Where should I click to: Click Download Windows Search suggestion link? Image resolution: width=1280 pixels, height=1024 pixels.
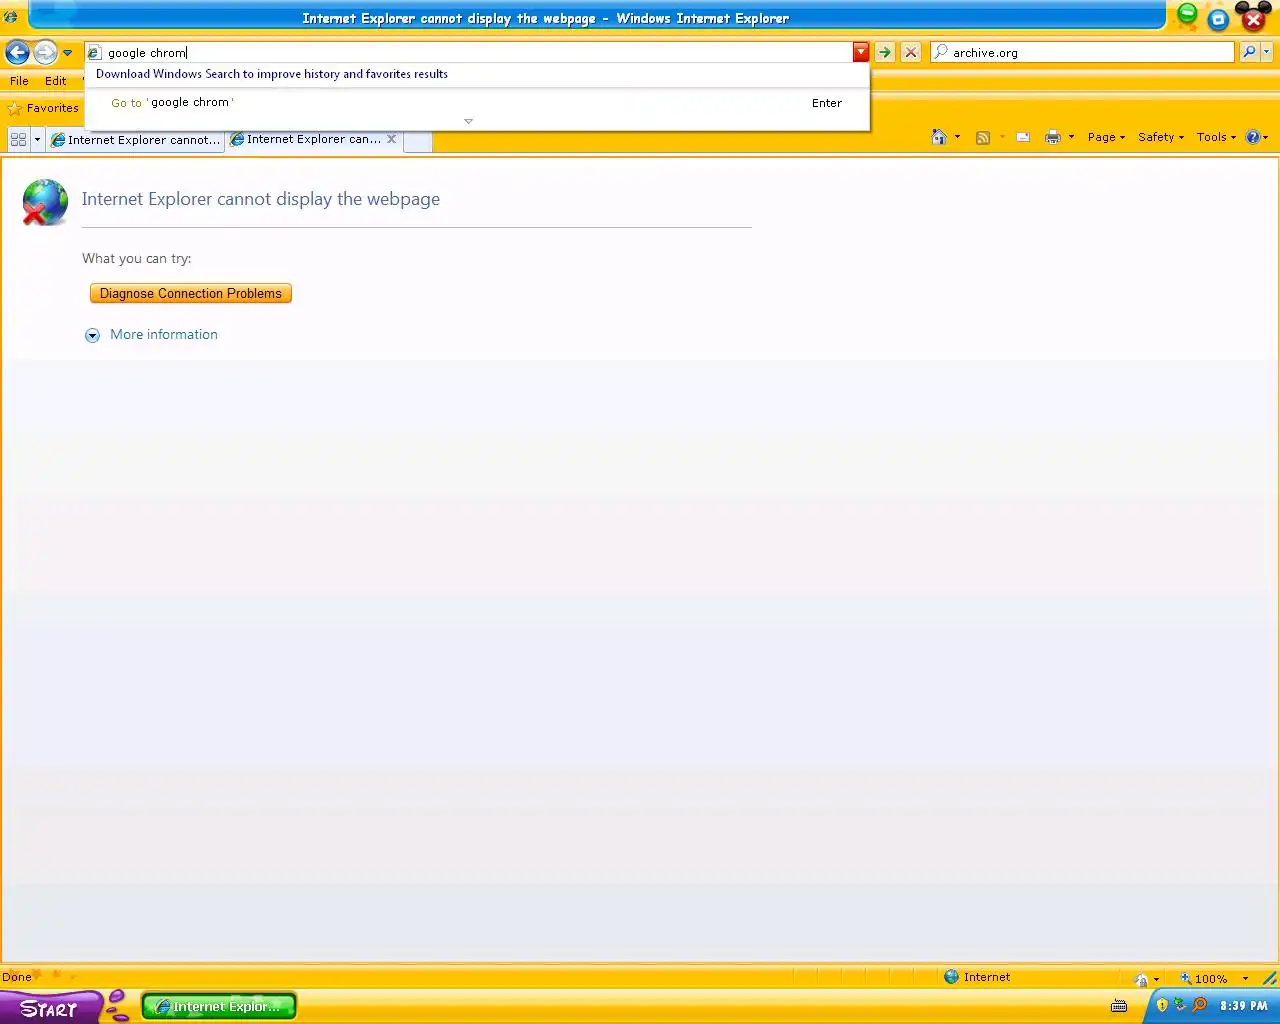[x=272, y=74]
